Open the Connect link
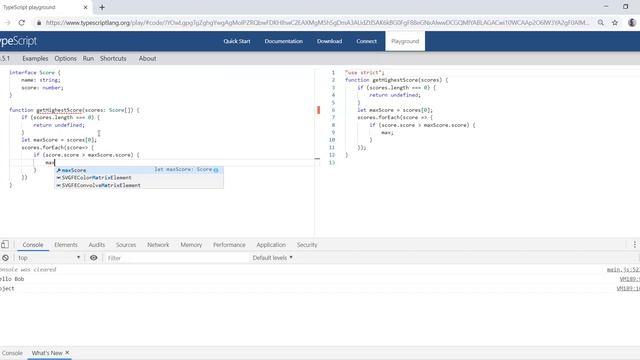640x360 pixels. [x=367, y=41]
